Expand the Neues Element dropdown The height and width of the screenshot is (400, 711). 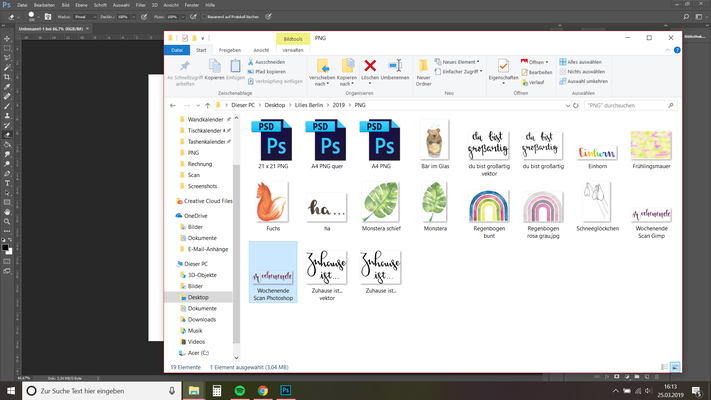(x=461, y=61)
